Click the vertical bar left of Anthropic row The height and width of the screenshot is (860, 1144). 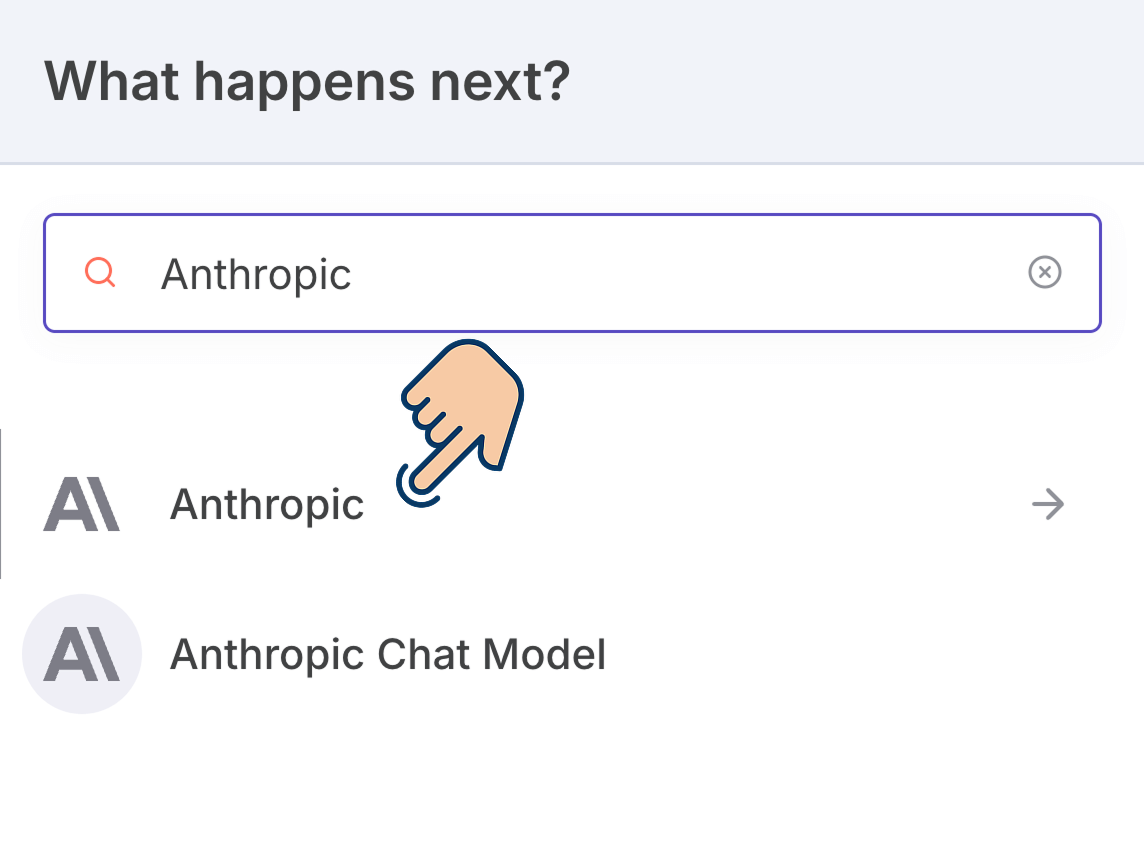(x=1, y=504)
